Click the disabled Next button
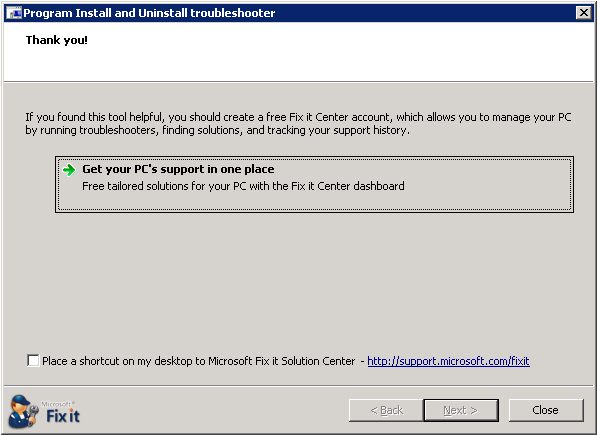598x435 pixels. pos(461,410)
